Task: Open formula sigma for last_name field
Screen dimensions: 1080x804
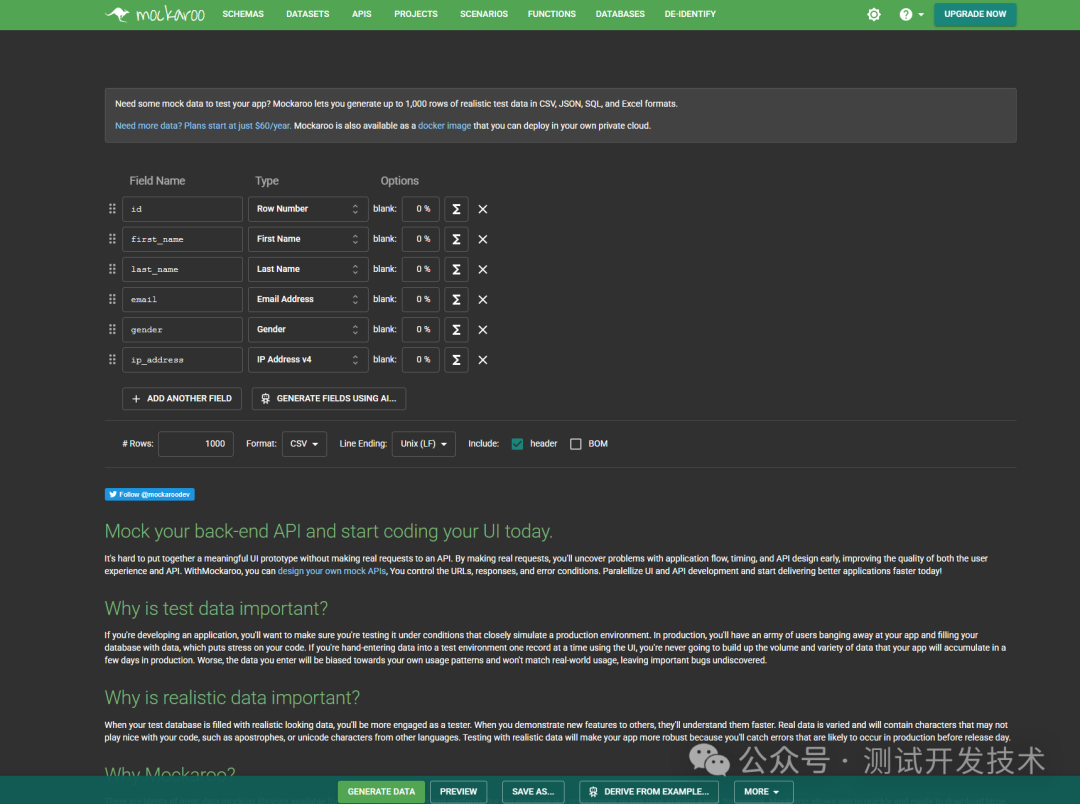Action: [456, 269]
